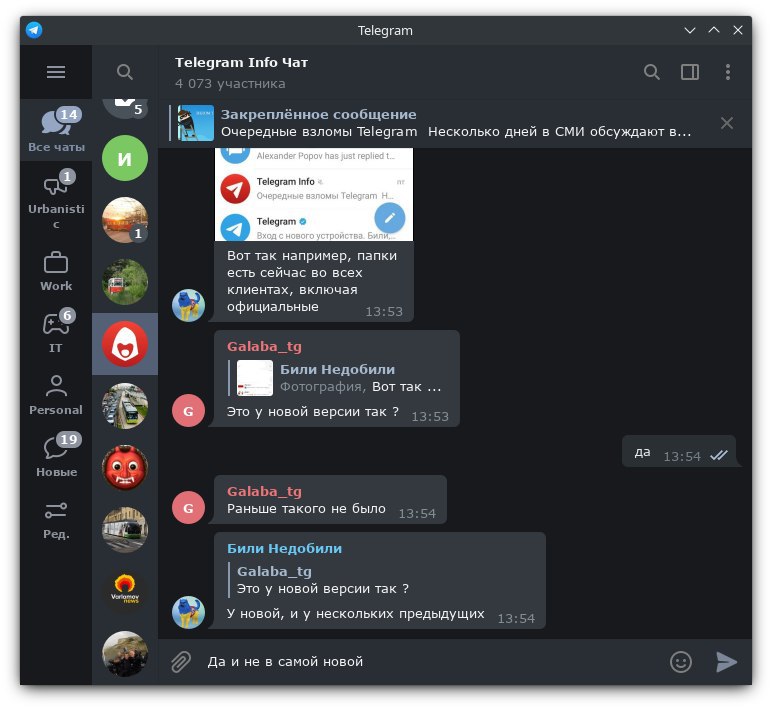
Task: Open chat with sunset tram avatar
Action: [x=125, y=220]
